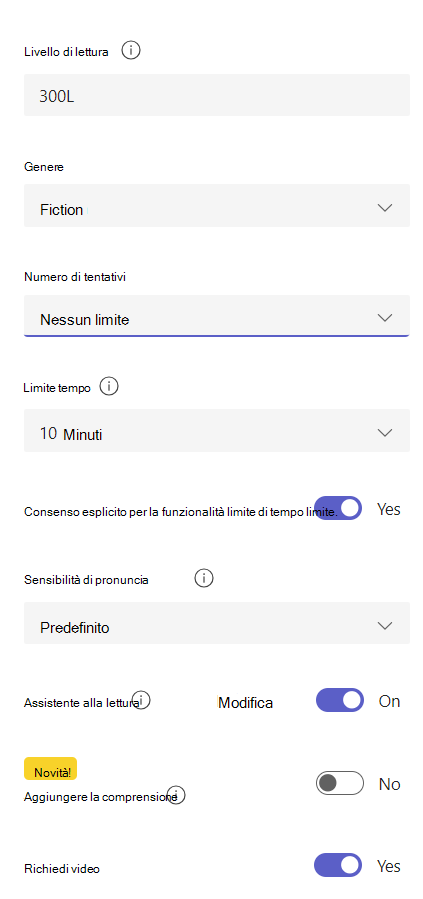Click info icon next to Assistente alla lettura

click(141, 700)
